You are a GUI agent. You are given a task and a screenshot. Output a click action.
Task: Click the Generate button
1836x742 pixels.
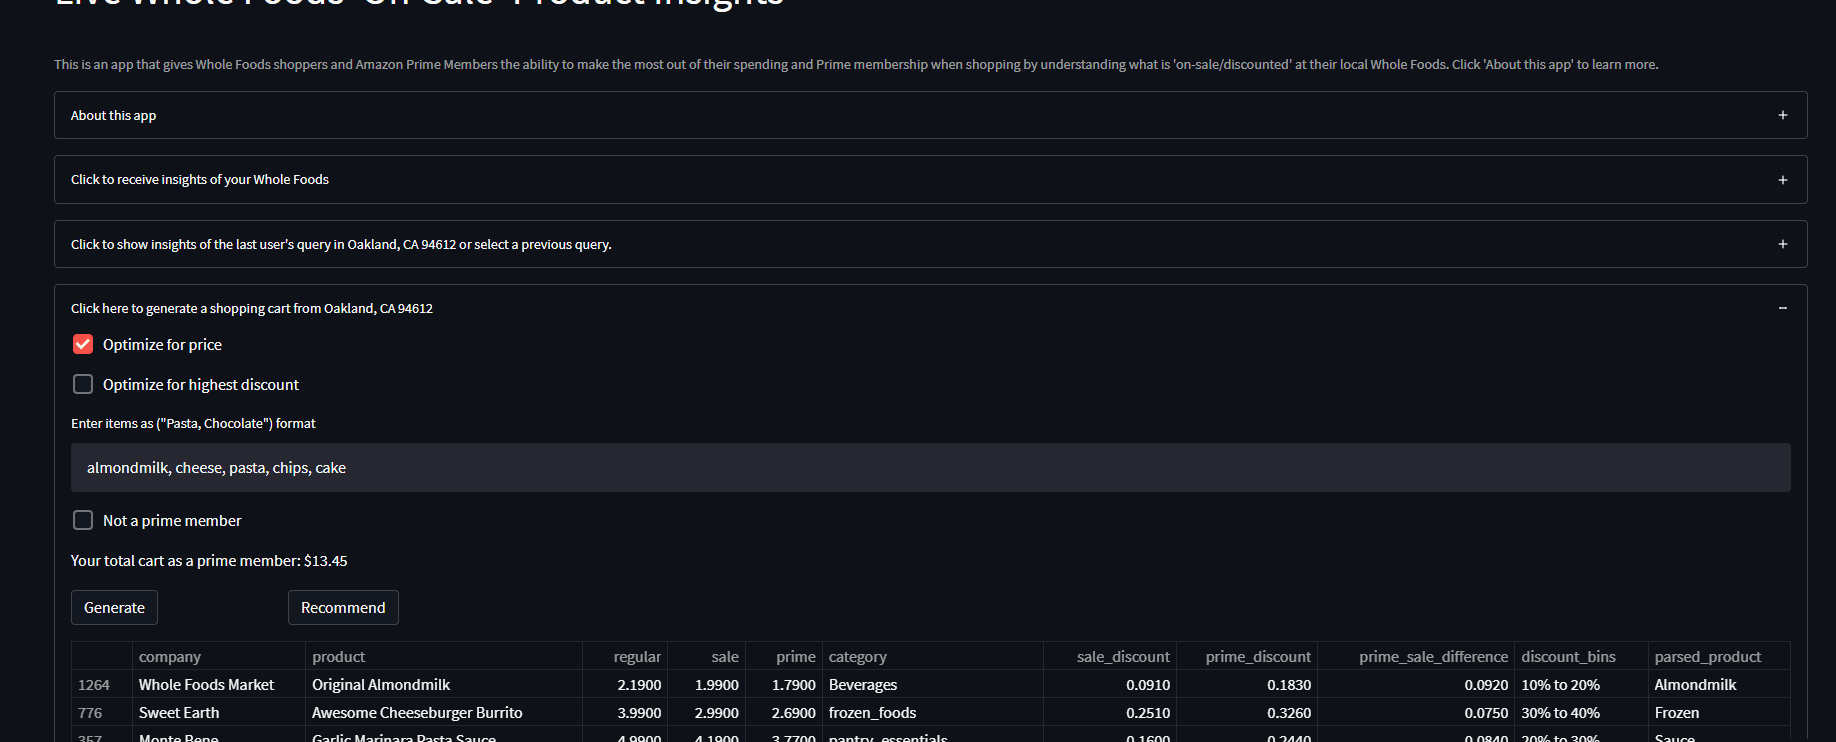point(114,608)
